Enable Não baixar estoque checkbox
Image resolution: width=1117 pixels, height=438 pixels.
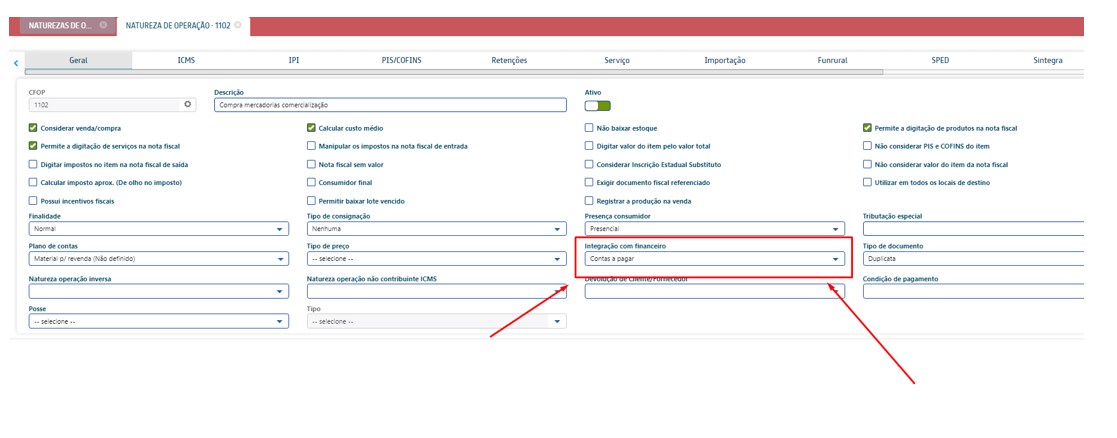point(589,128)
